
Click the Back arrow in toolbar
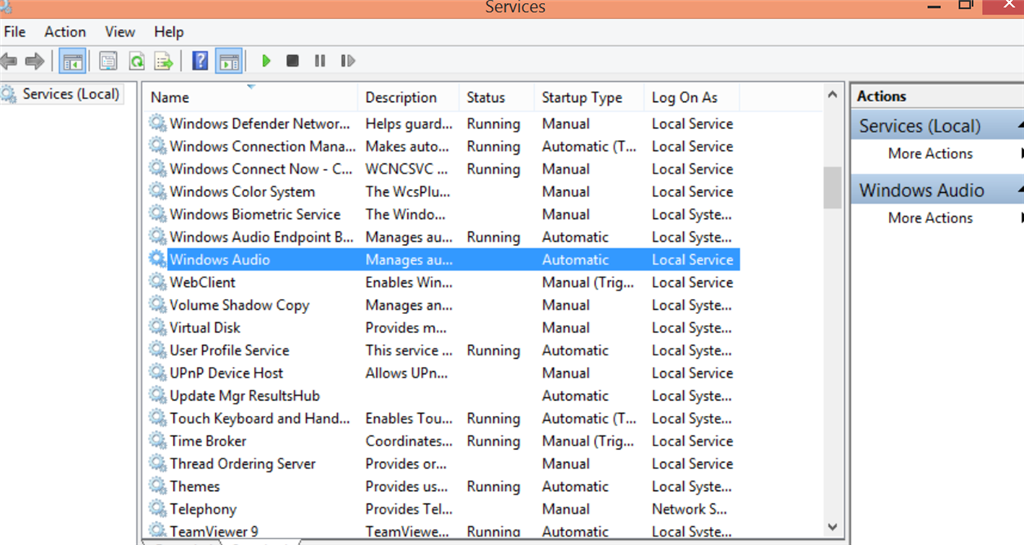(8, 61)
